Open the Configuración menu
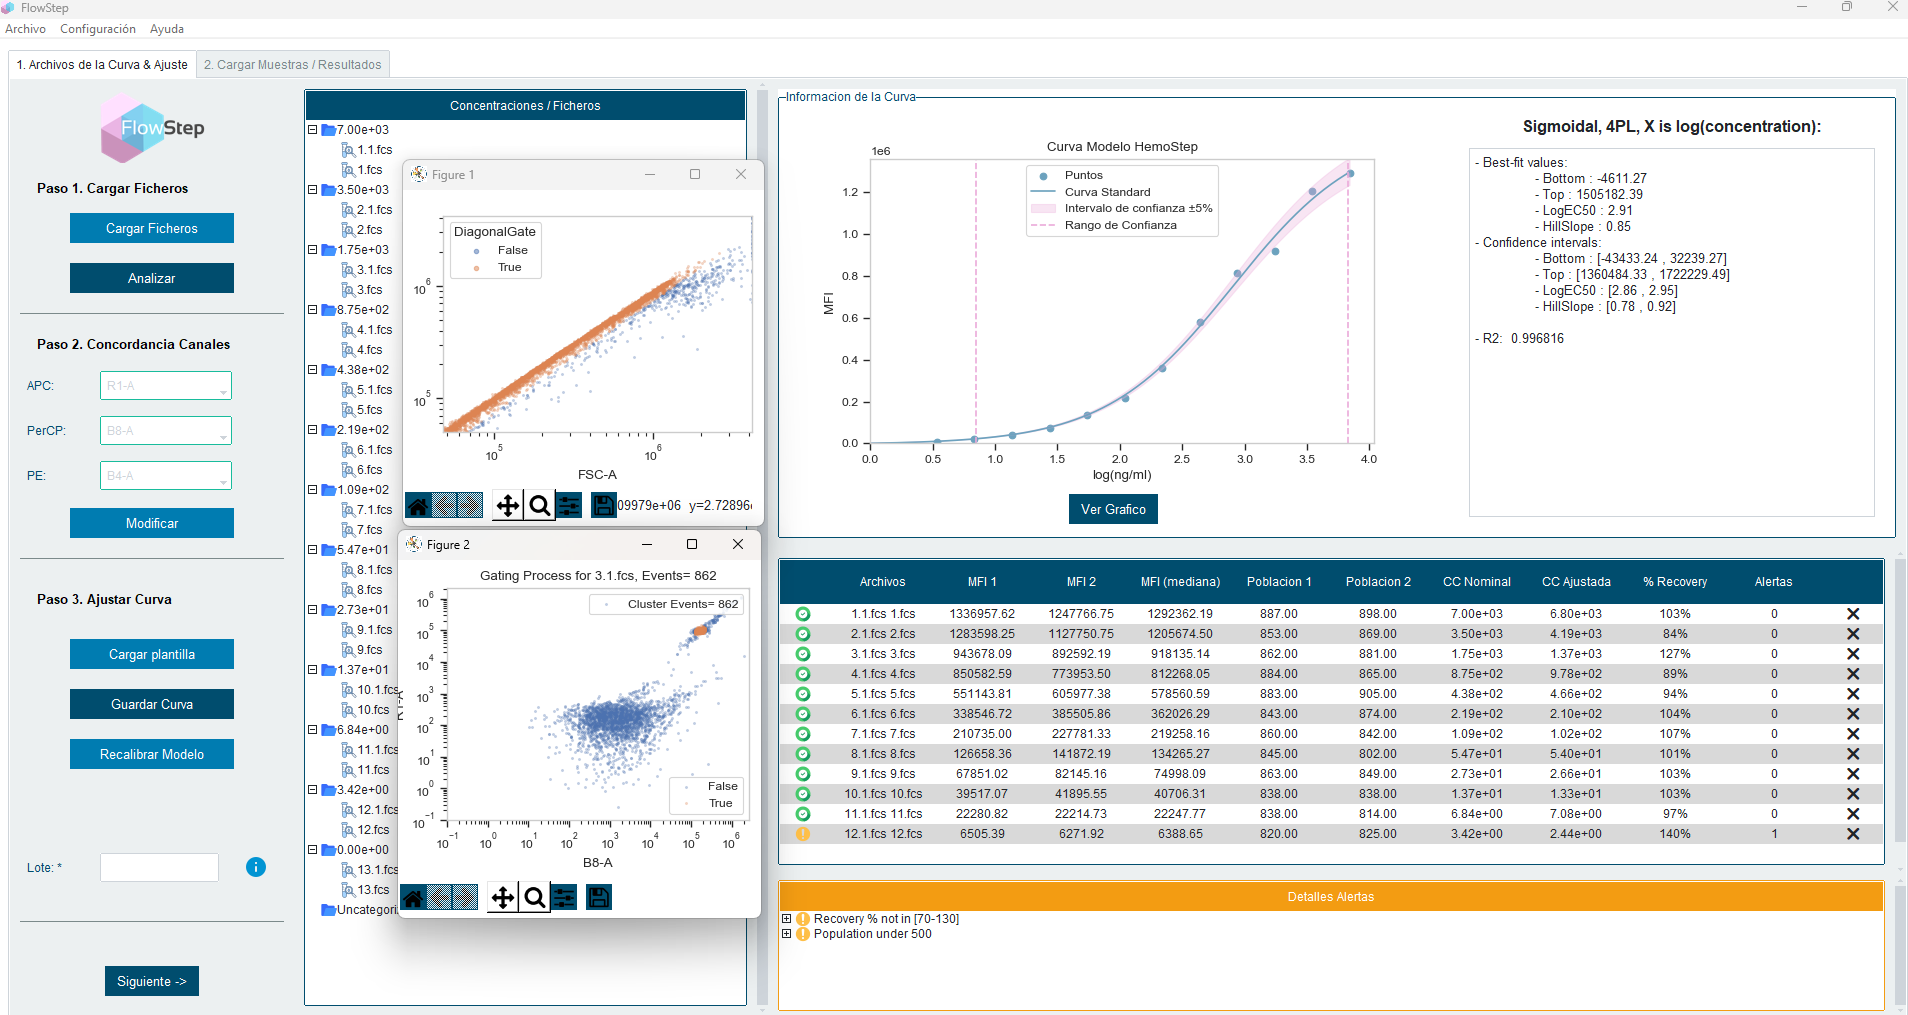Image resolution: width=1908 pixels, height=1015 pixels. click(x=98, y=29)
